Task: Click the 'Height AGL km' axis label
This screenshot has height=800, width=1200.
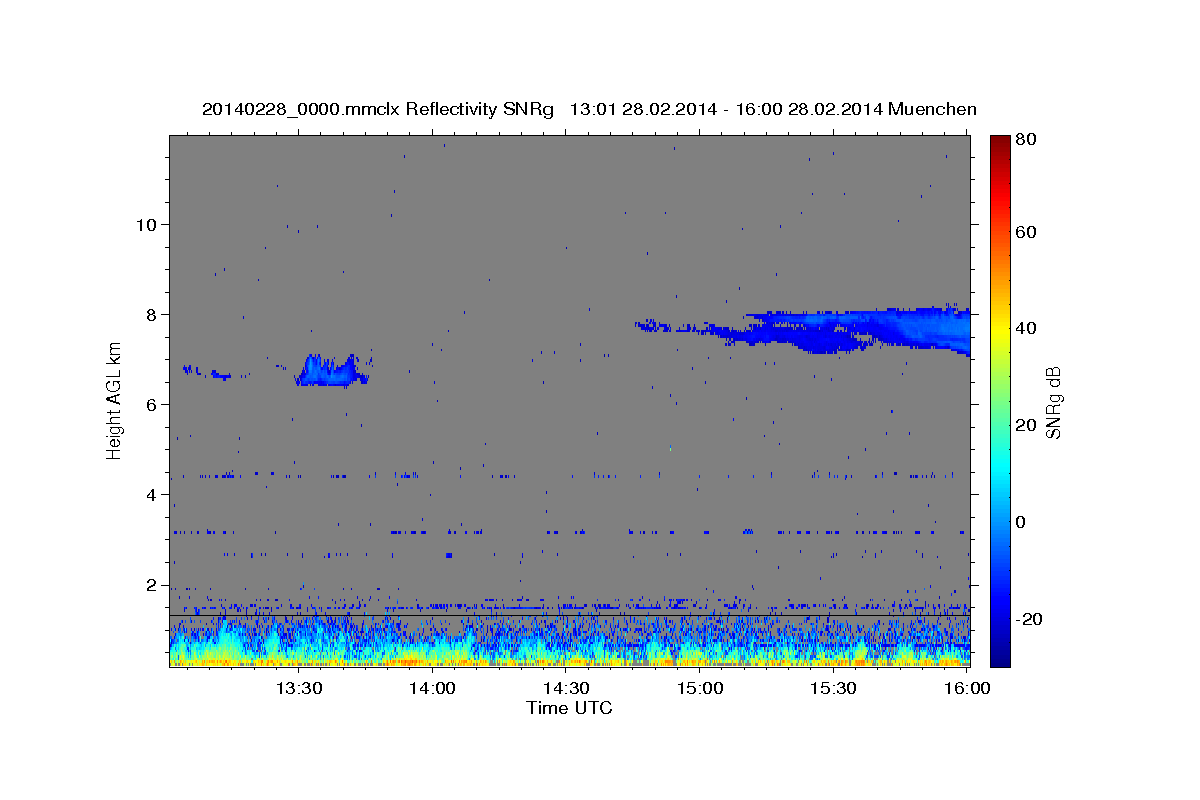Action: [115, 401]
